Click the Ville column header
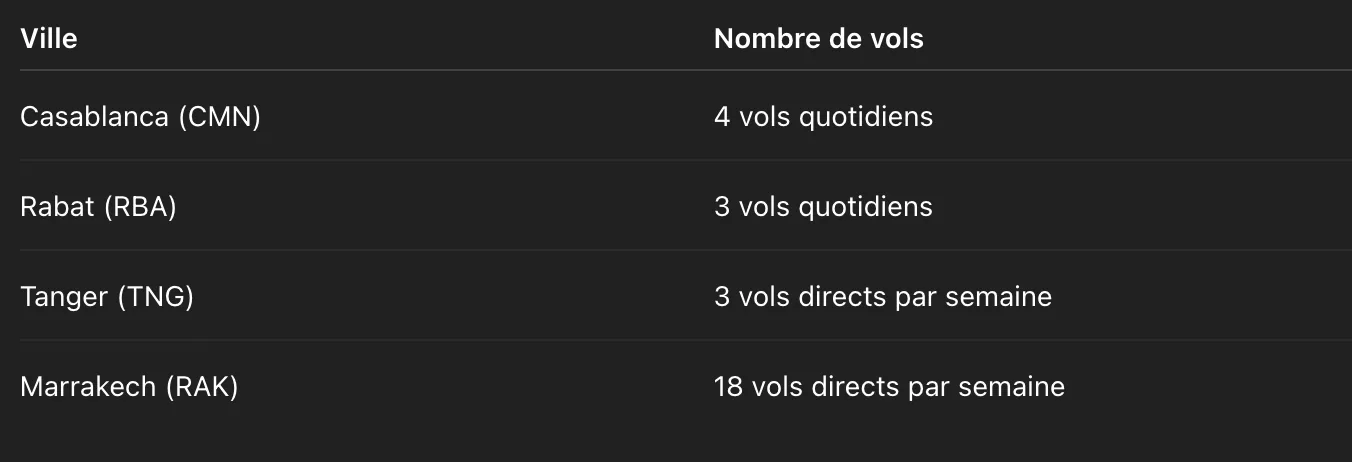Image resolution: width=1352 pixels, height=462 pixels. [x=49, y=39]
